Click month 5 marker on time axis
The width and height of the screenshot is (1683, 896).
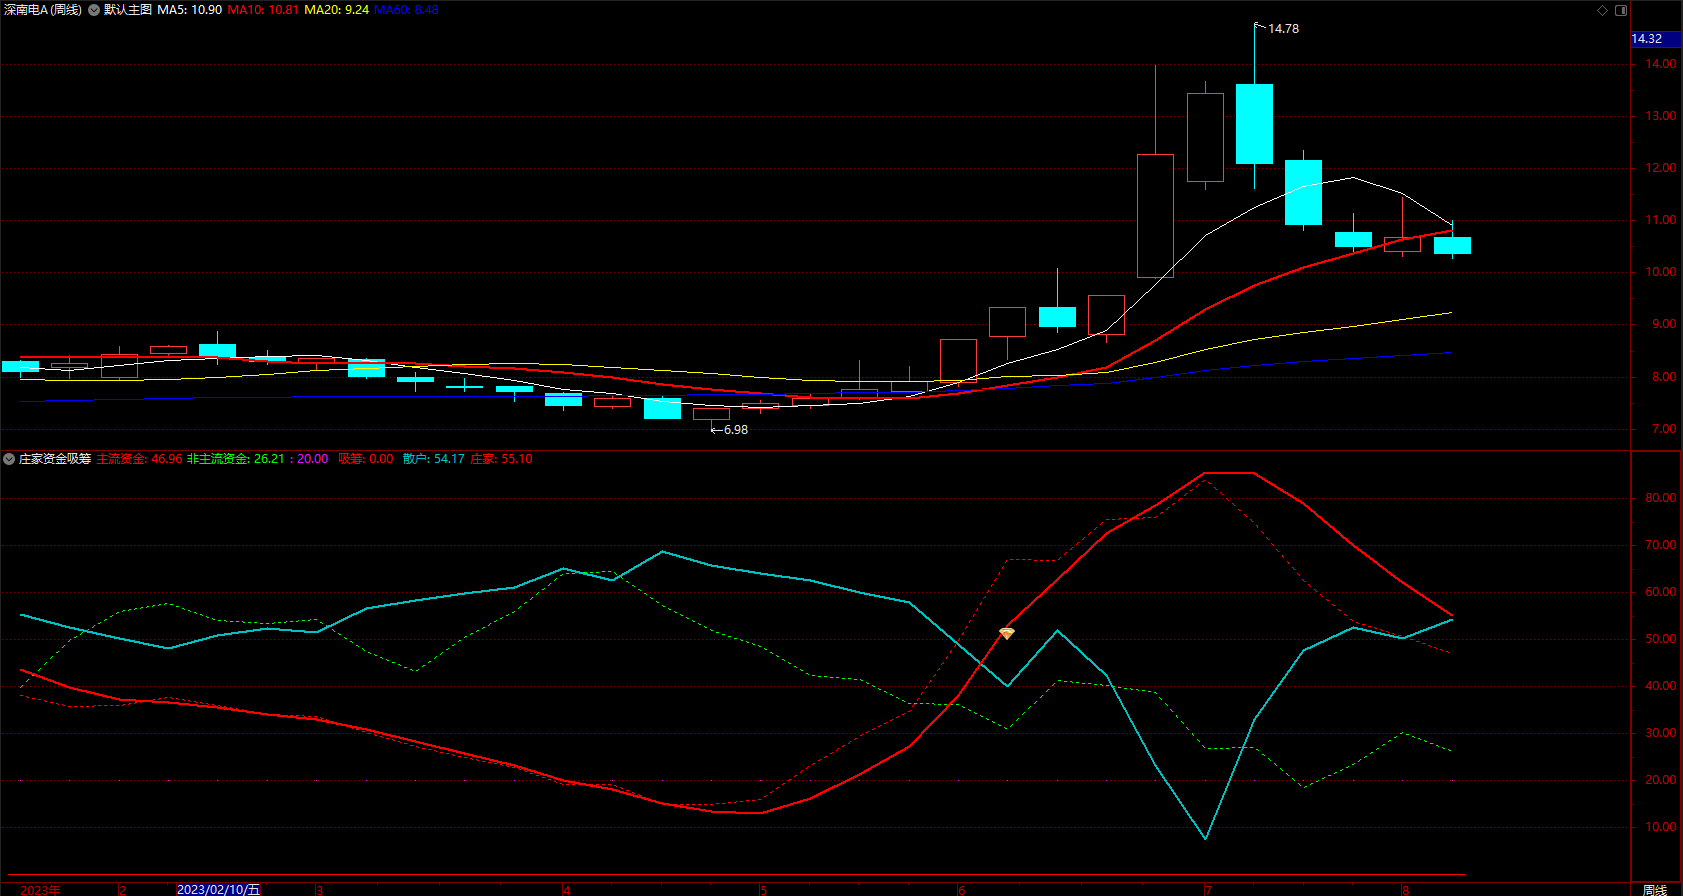pos(763,889)
